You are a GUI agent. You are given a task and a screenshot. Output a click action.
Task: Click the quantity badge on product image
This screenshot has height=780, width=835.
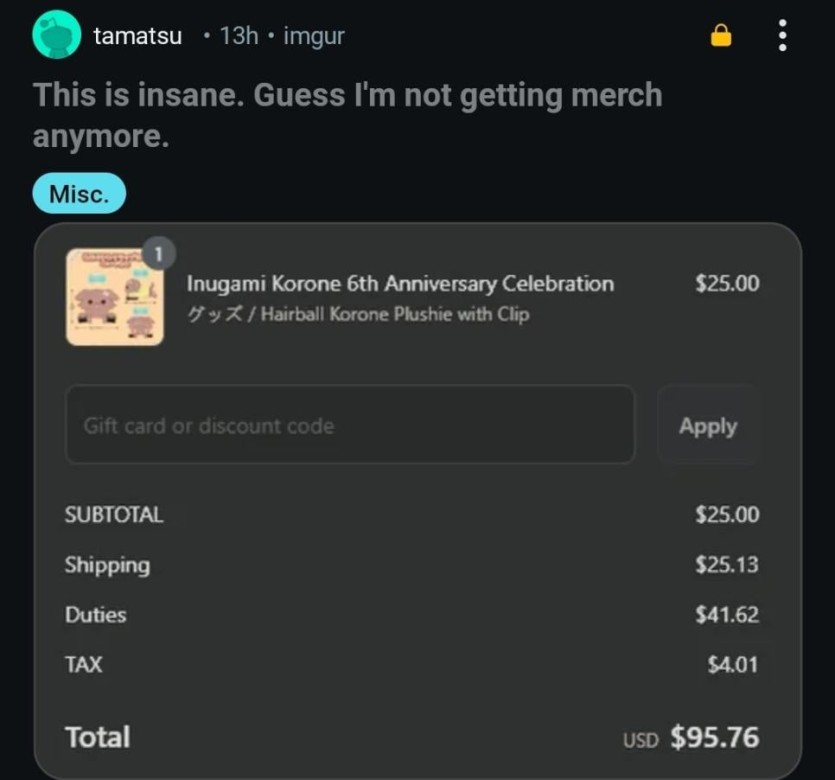click(158, 251)
